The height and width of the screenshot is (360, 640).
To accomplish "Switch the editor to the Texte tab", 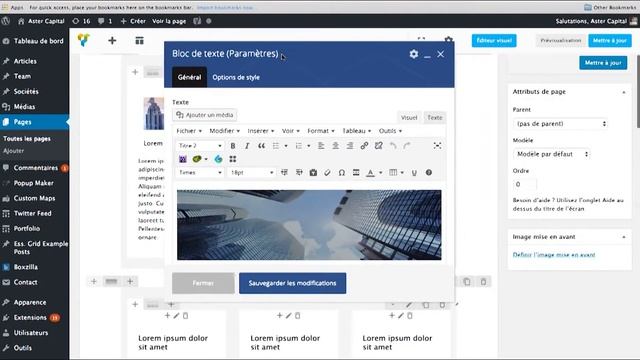I will tap(435, 118).
